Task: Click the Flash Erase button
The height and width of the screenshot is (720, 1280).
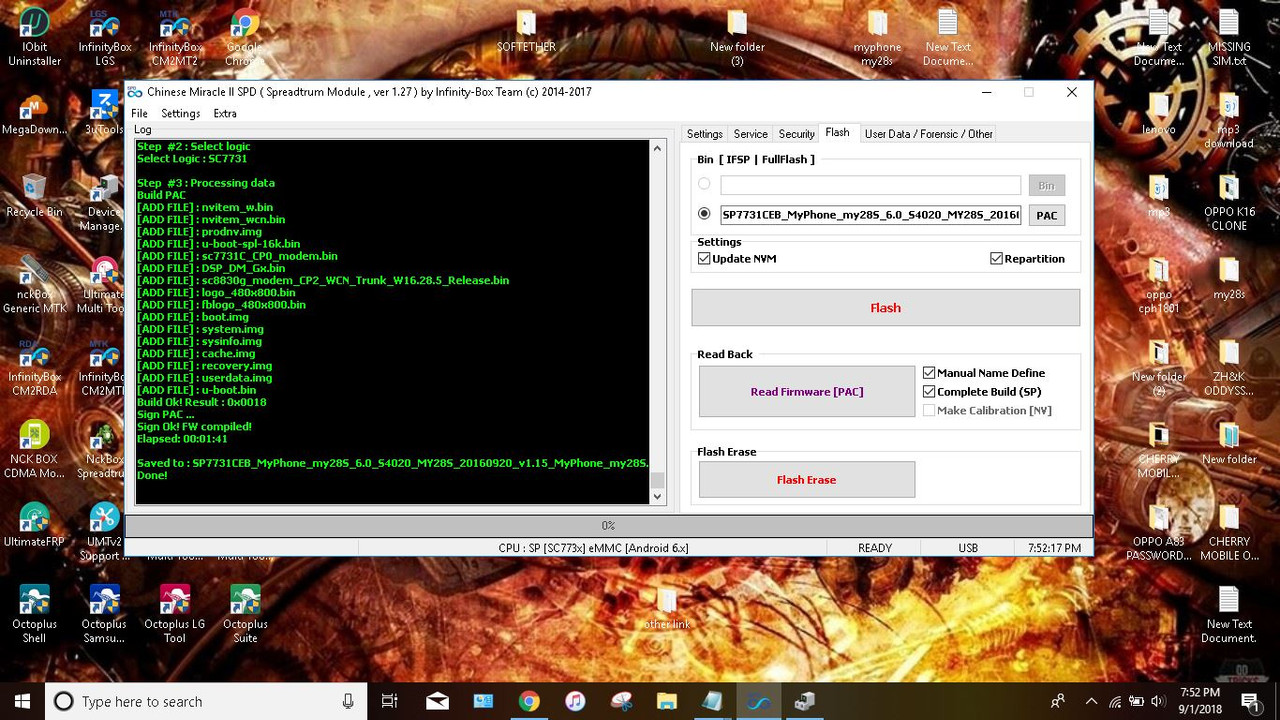Action: pos(806,479)
